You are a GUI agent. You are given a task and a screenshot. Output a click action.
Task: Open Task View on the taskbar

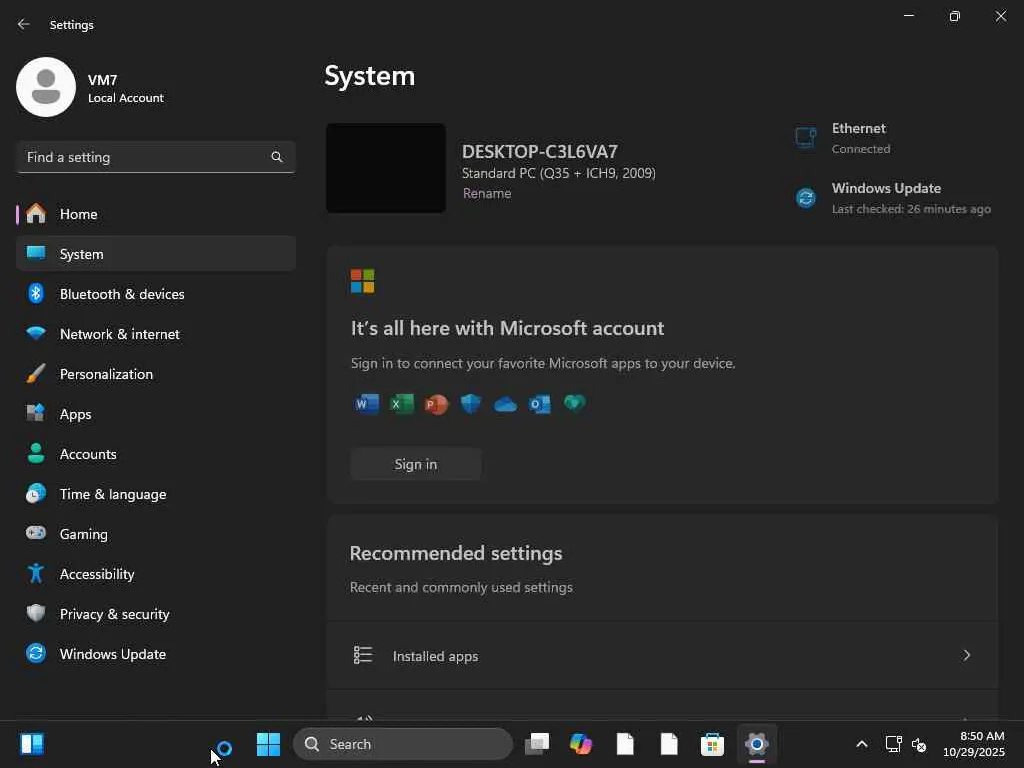coord(537,744)
